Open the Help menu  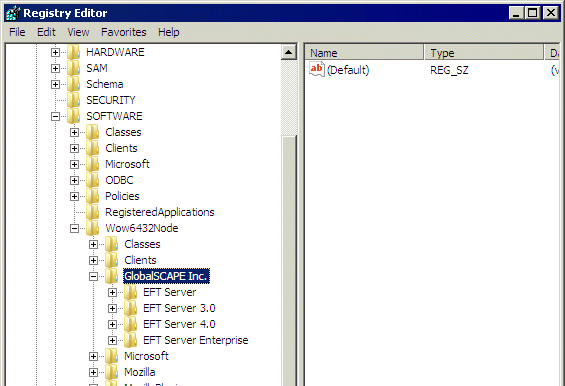(168, 32)
